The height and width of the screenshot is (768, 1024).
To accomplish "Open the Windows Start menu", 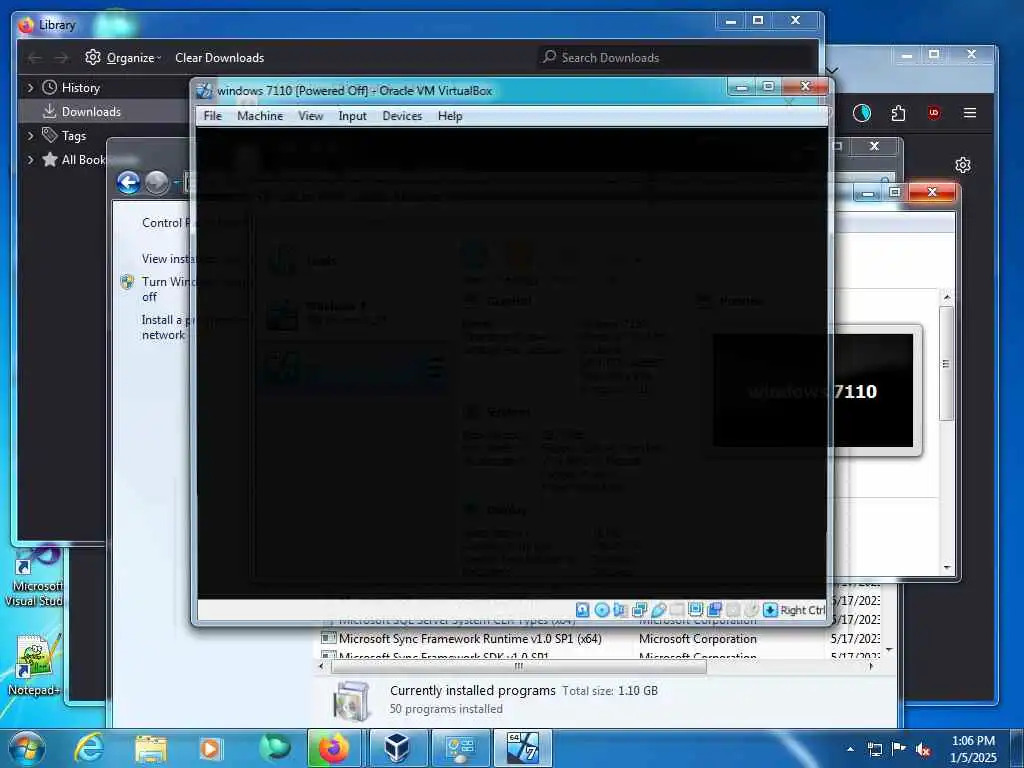I will pos(27,748).
